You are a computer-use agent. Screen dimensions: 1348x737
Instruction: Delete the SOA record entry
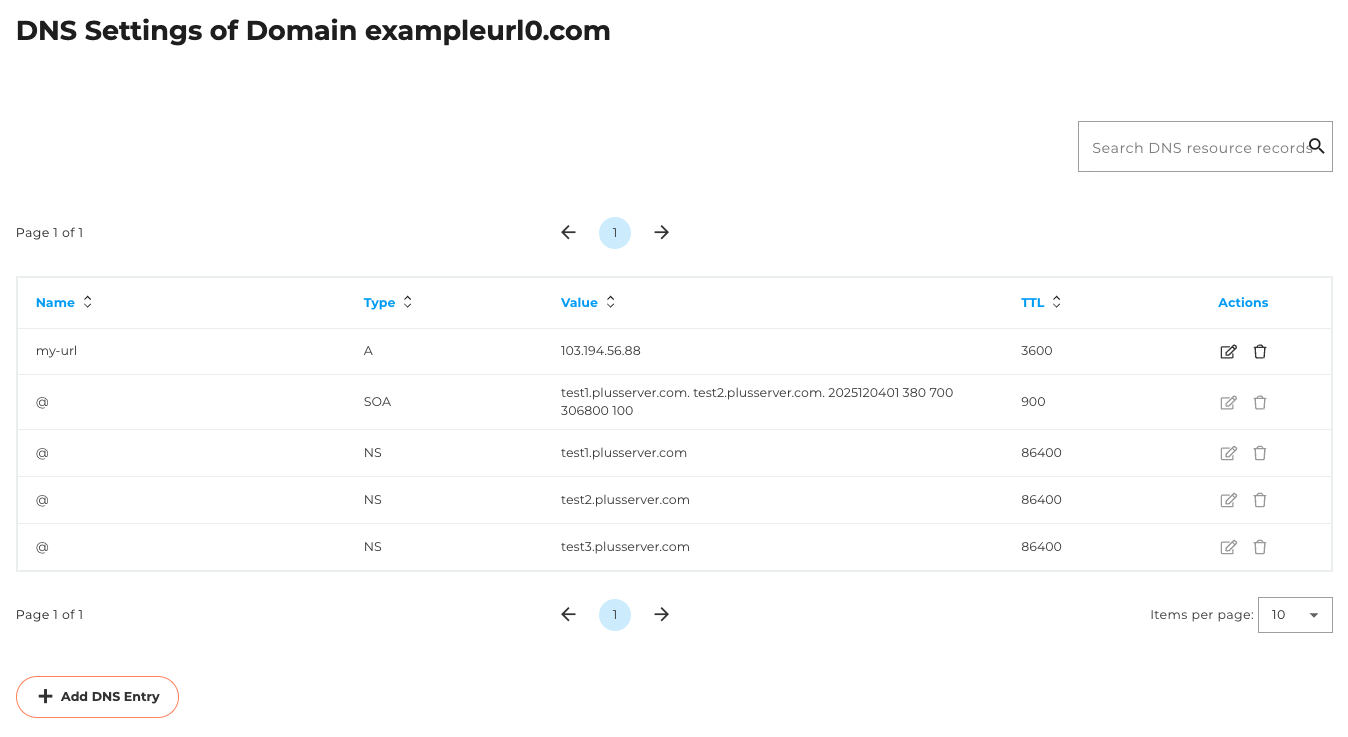tap(1260, 402)
